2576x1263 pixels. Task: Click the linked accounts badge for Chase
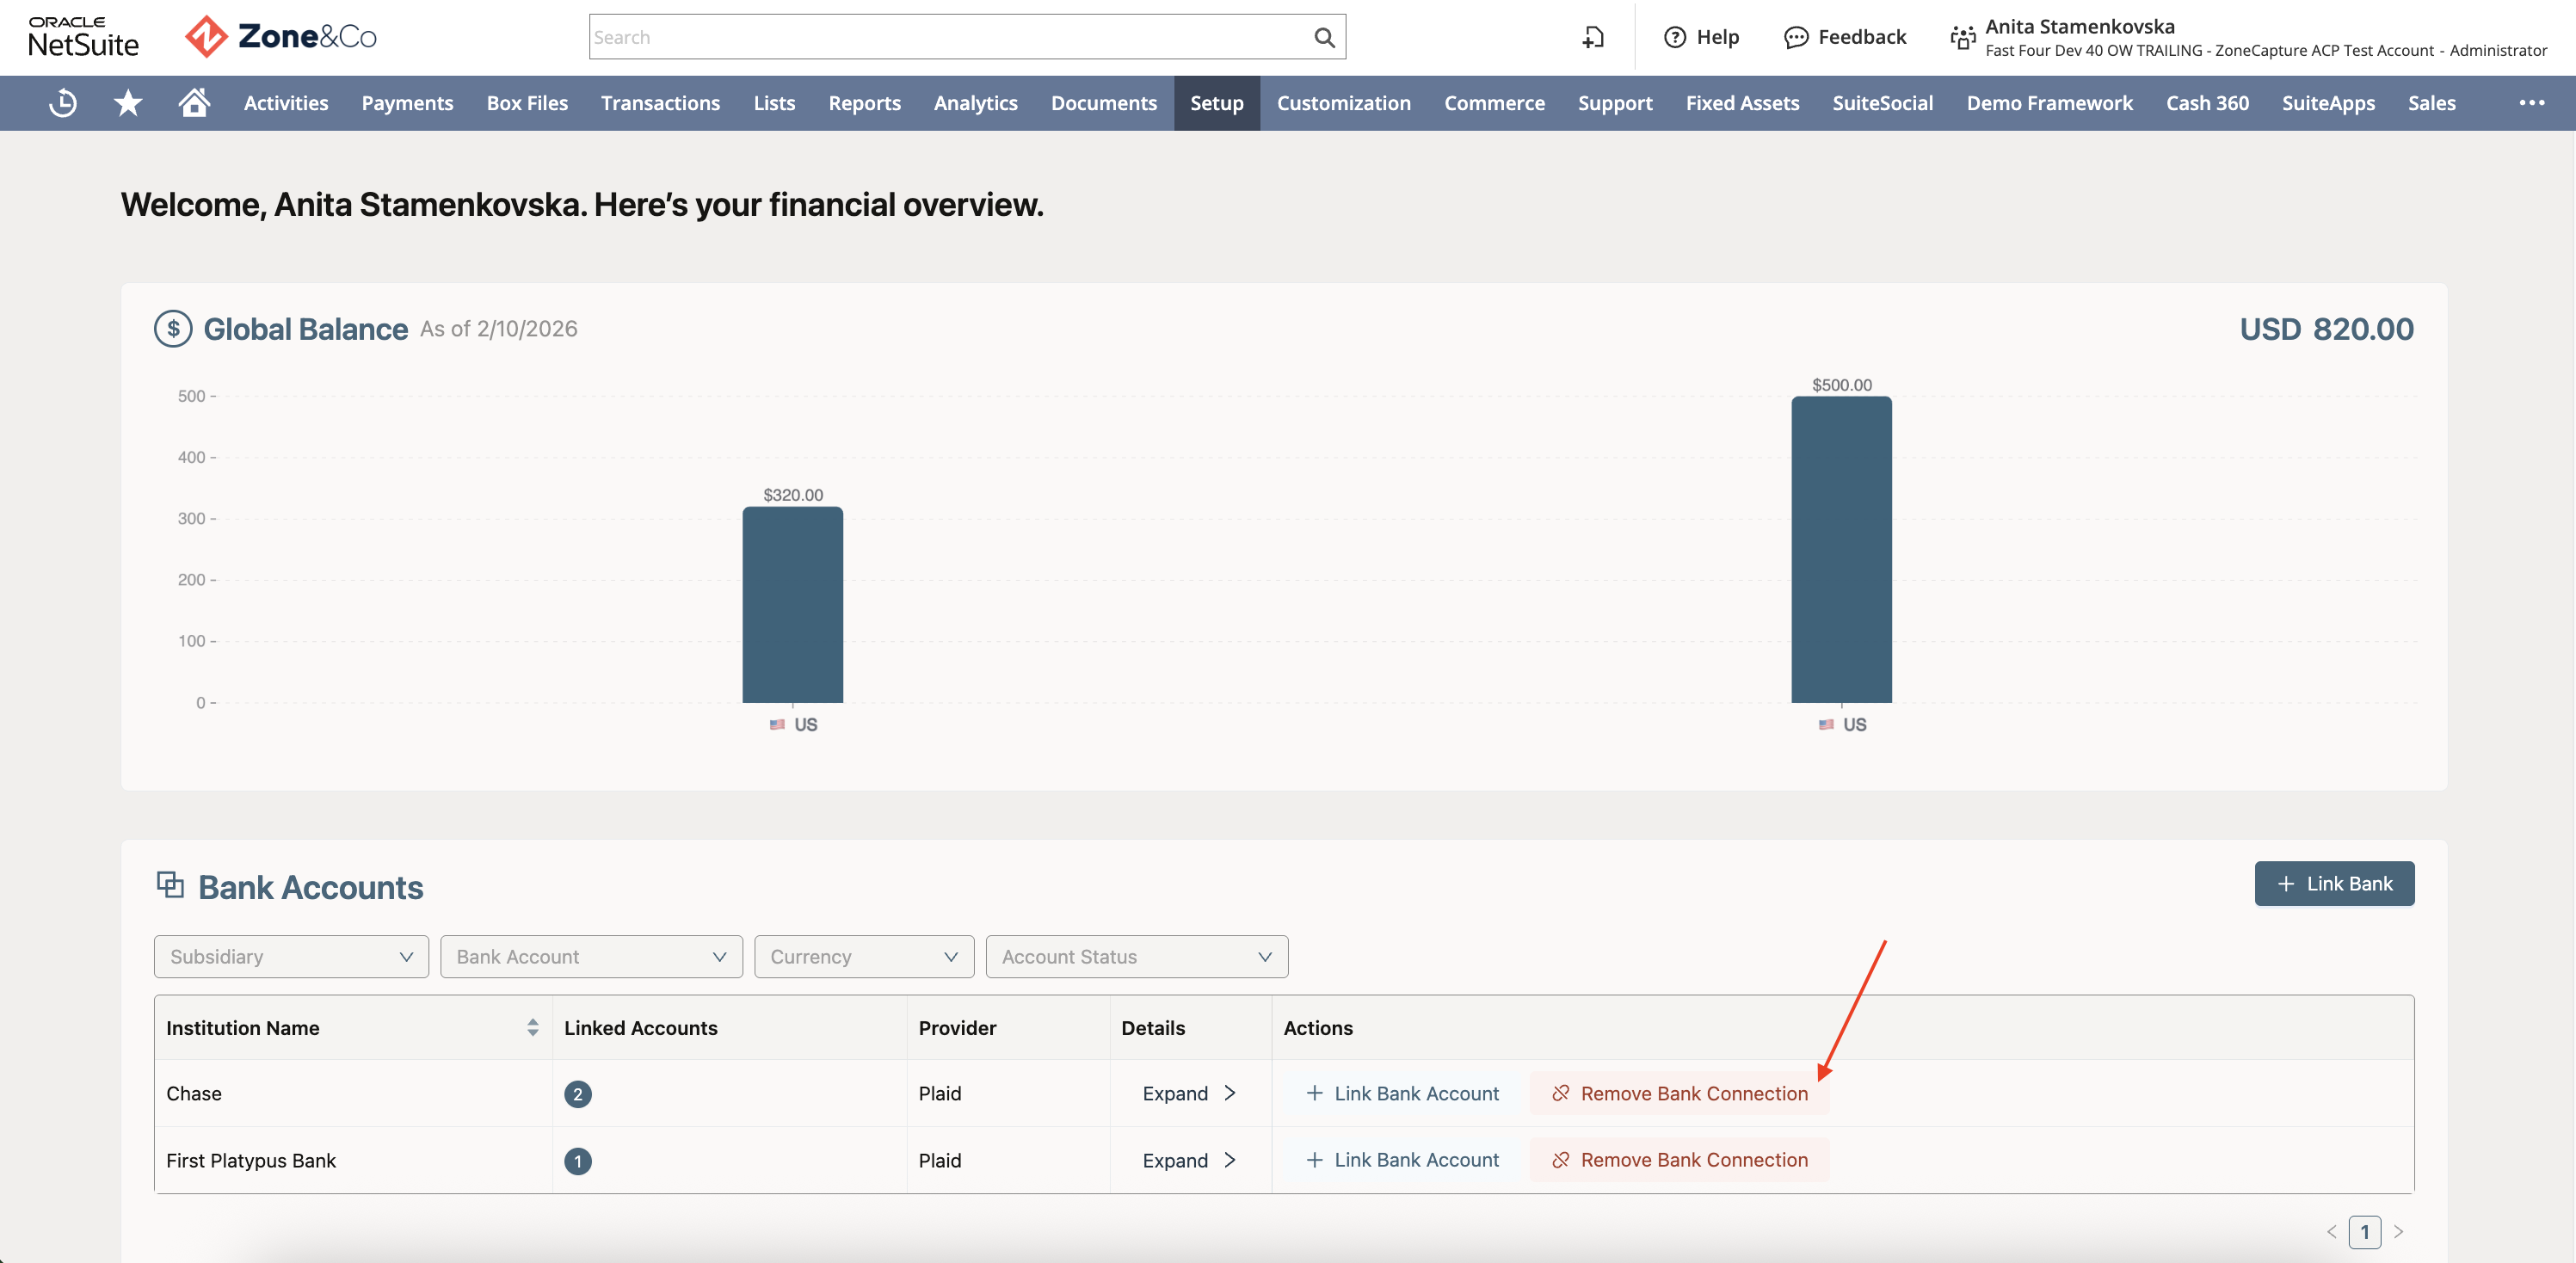point(578,1094)
